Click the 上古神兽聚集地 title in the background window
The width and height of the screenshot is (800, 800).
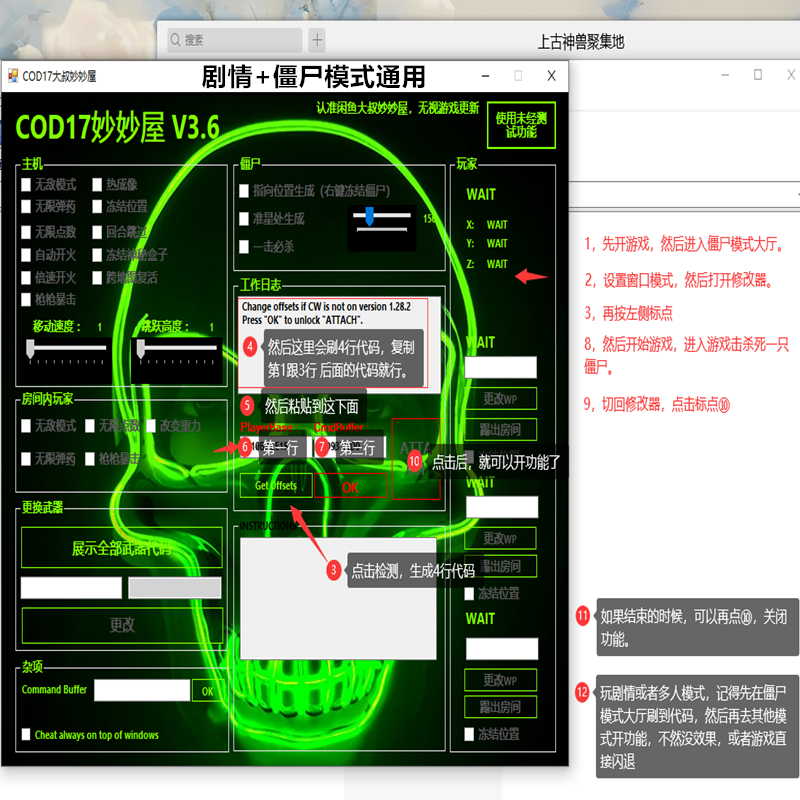pos(581,42)
